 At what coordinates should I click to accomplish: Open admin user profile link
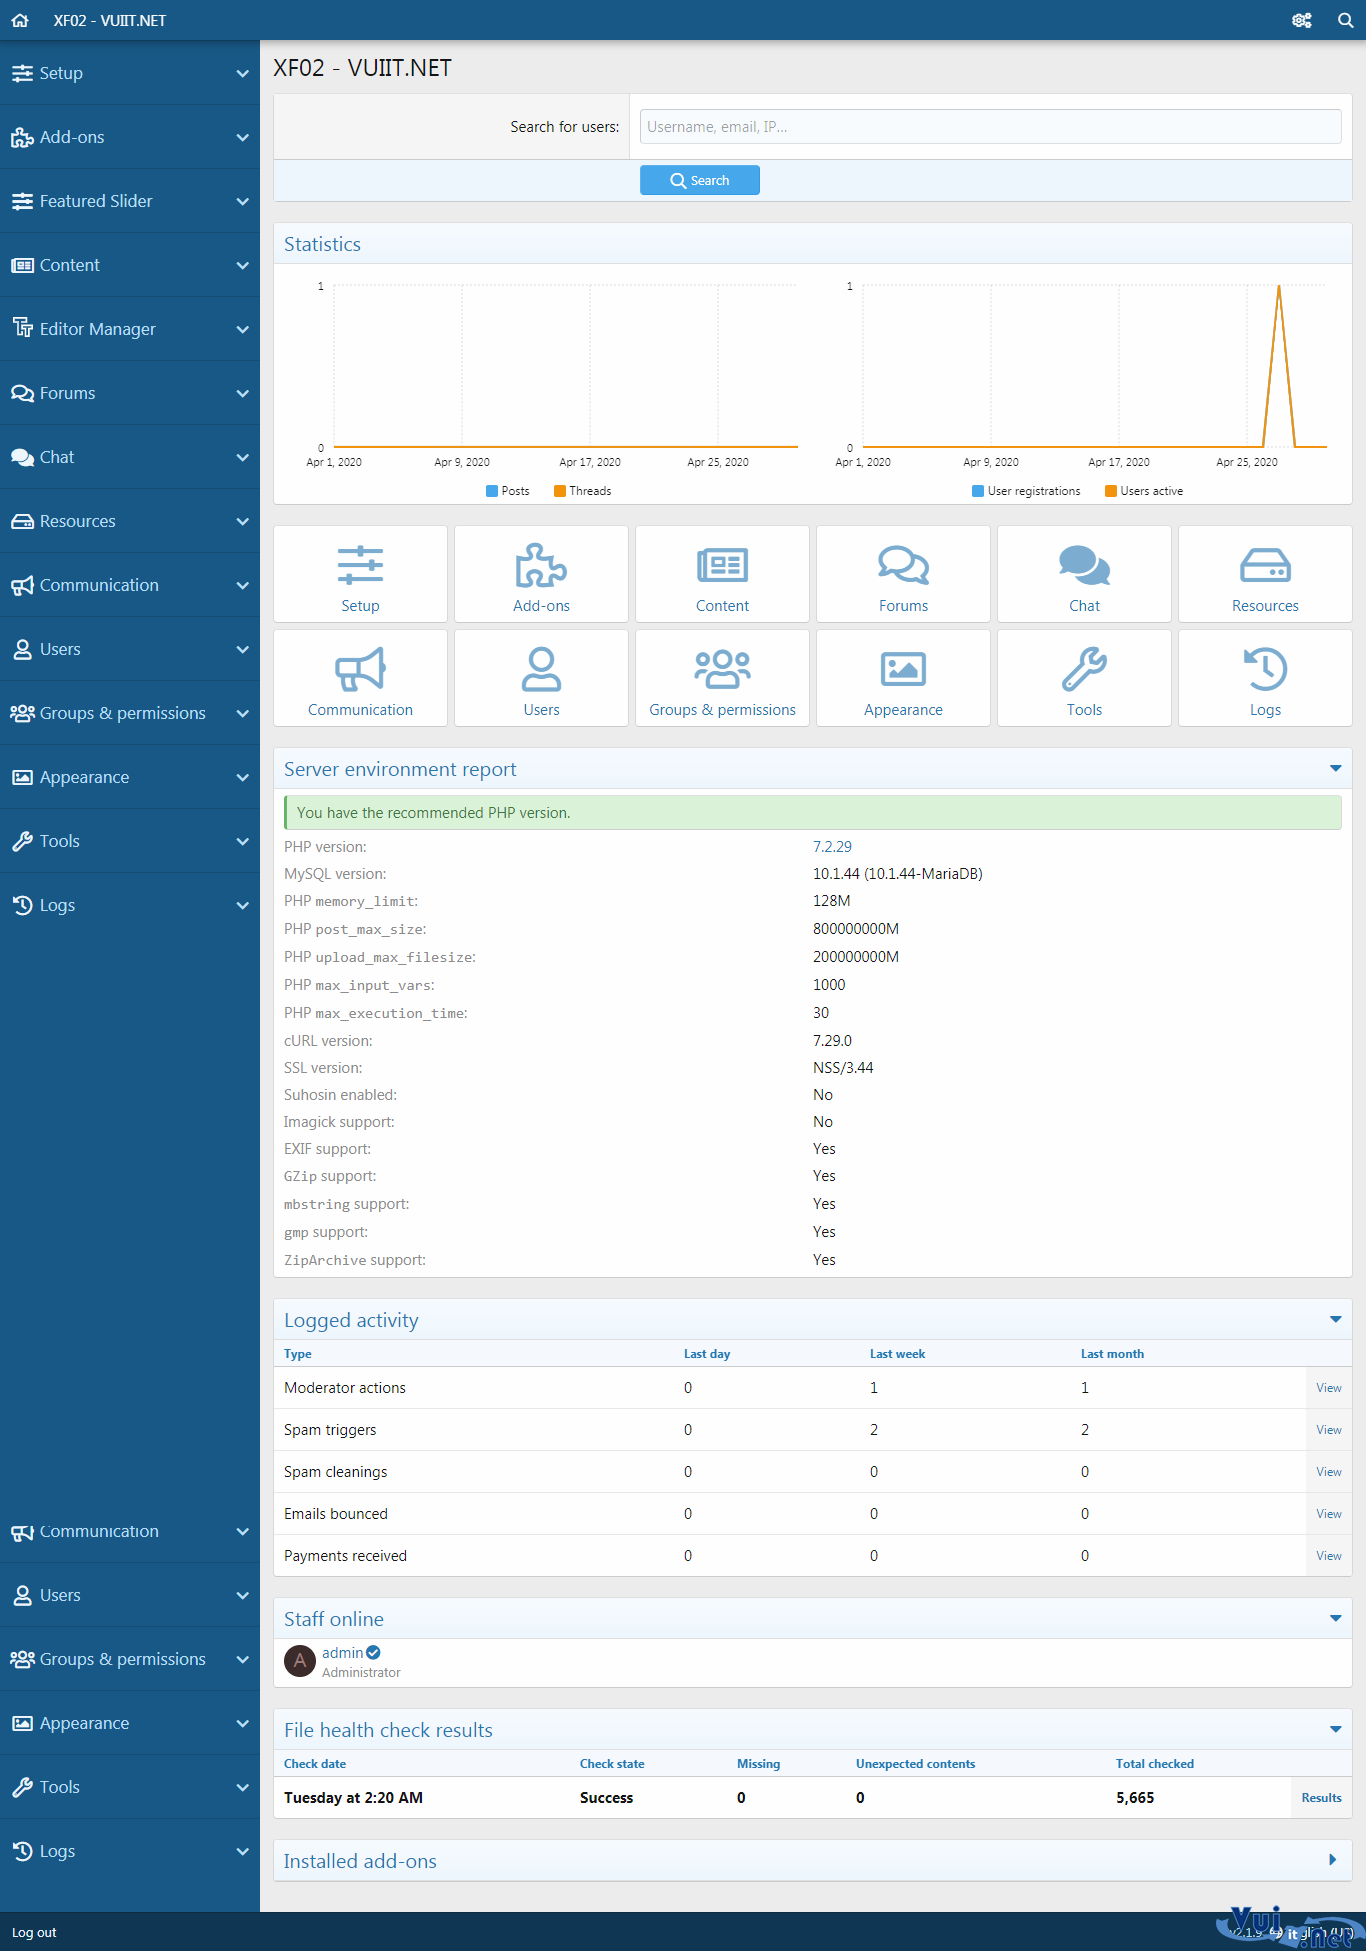click(x=342, y=1653)
